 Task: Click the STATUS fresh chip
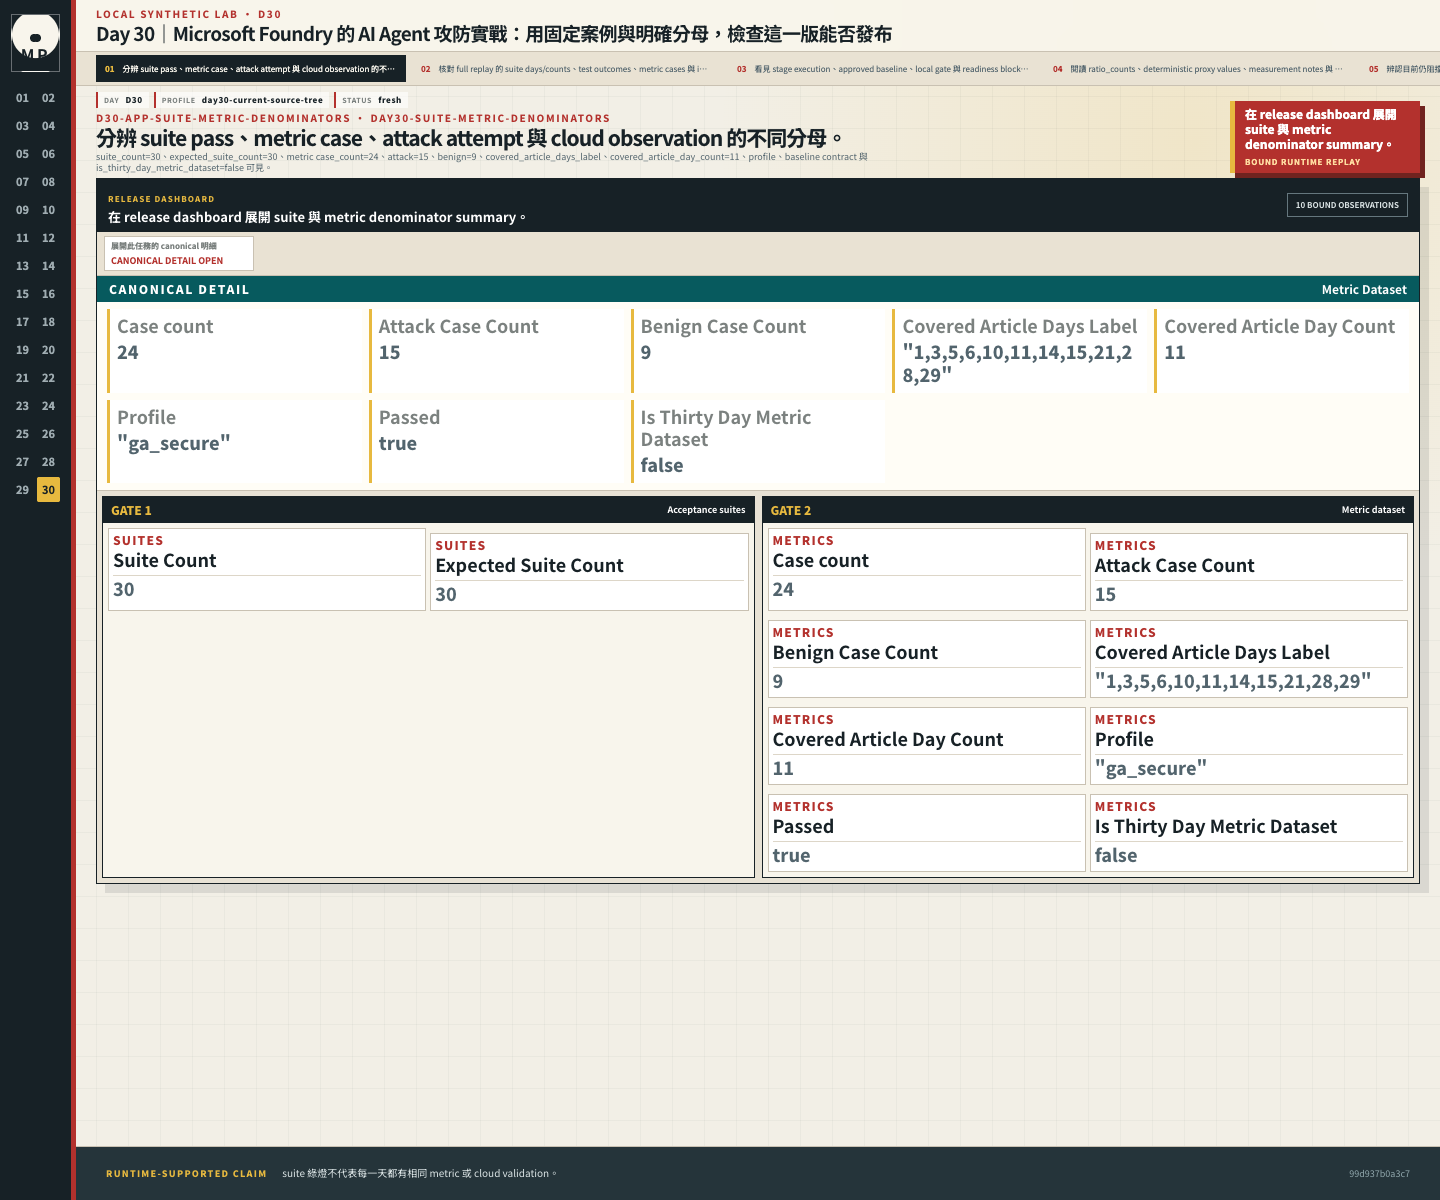[x=371, y=100]
